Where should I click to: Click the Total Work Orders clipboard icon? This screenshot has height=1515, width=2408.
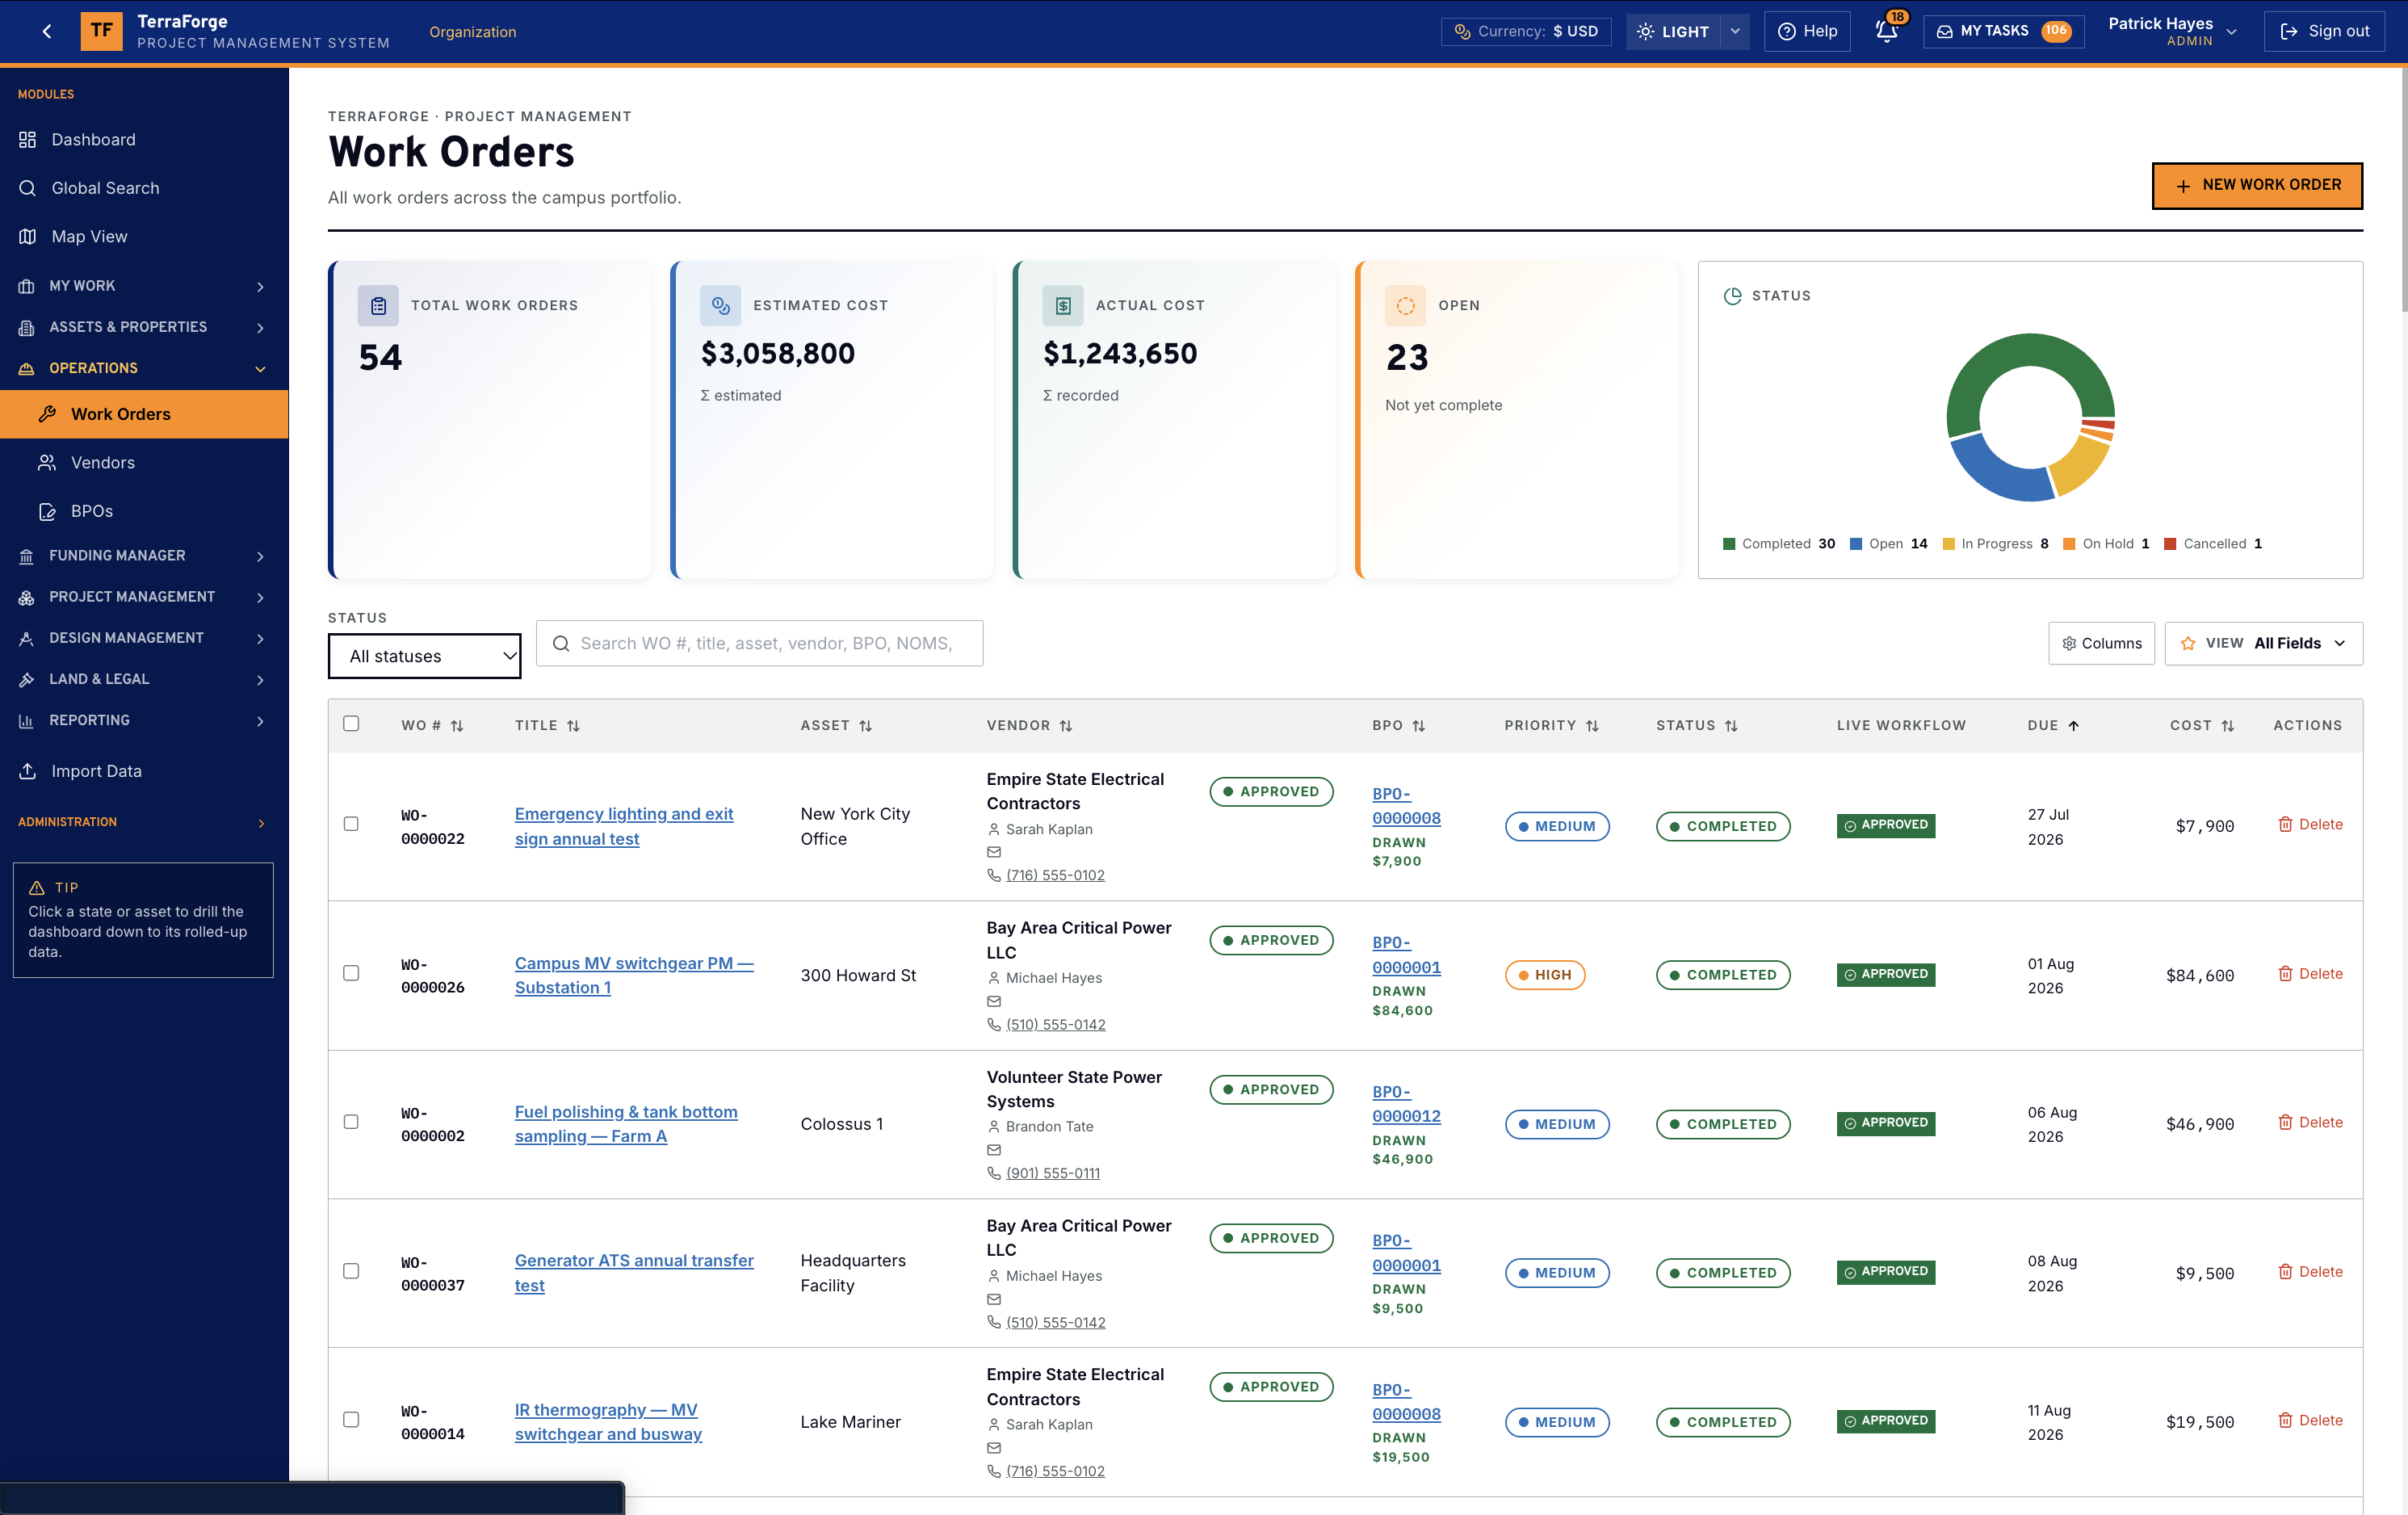(x=378, y=306)
